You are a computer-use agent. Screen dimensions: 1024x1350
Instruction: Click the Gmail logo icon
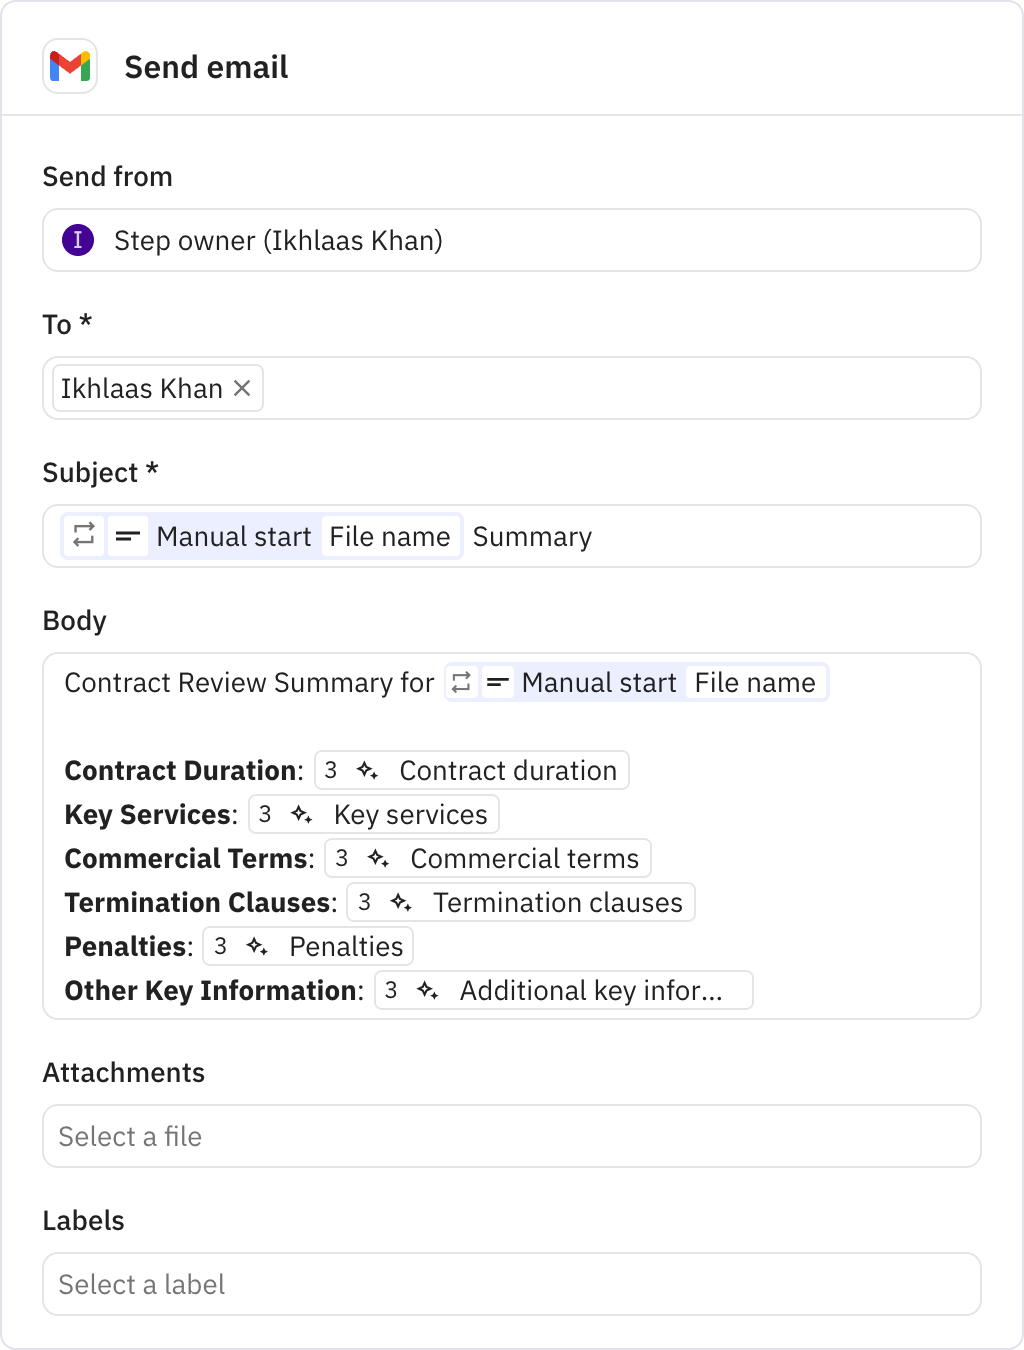point(70,67)
